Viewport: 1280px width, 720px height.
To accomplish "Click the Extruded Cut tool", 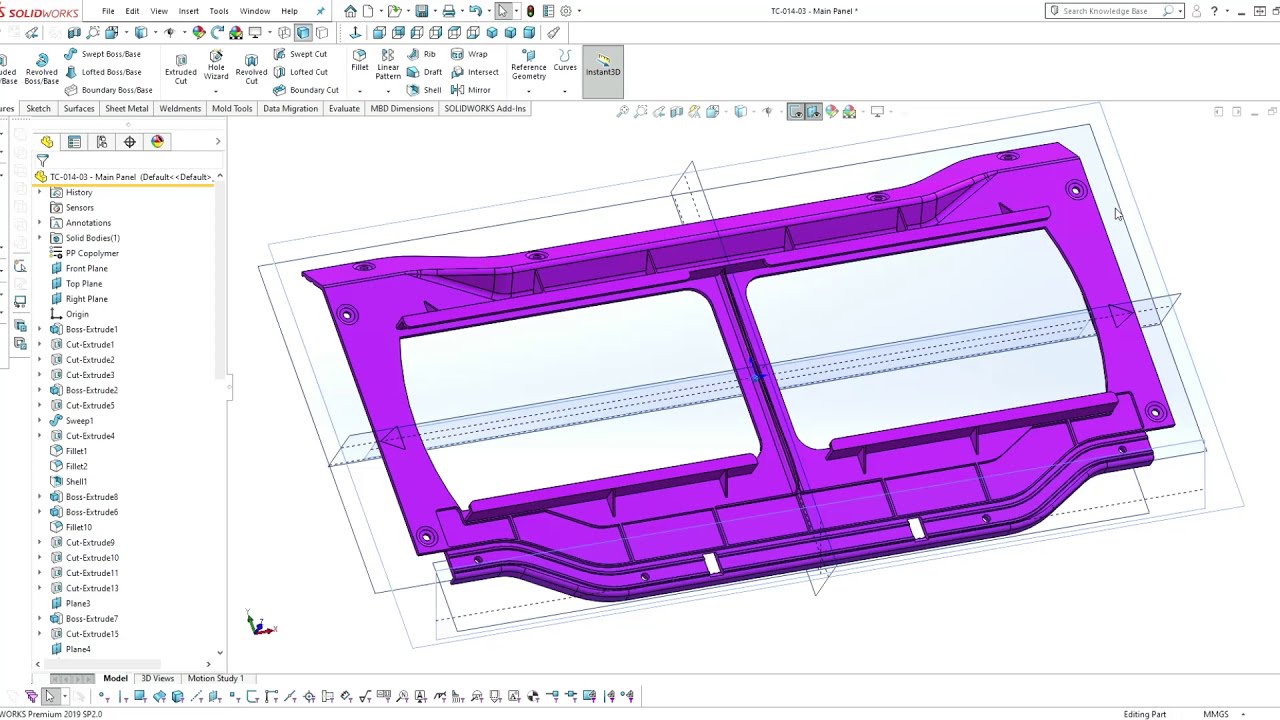I will (181, 67).
